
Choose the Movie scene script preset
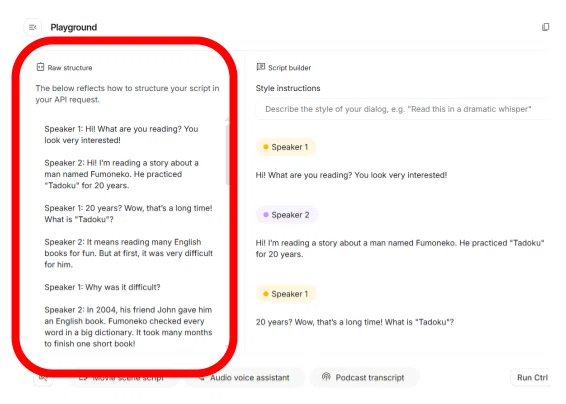coord(124,378)
